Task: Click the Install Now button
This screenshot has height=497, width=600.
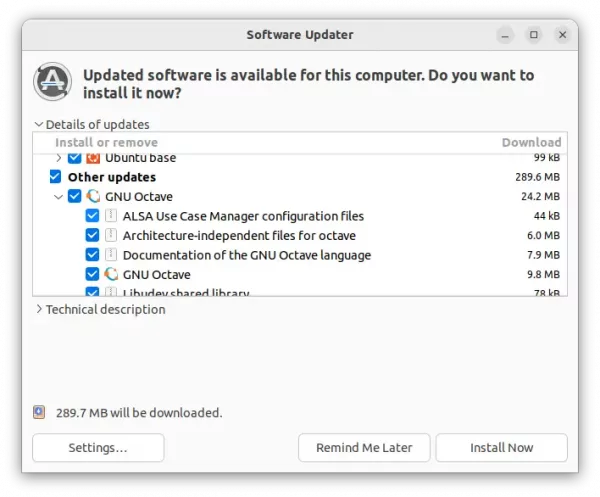Action: tap(501, 448)
